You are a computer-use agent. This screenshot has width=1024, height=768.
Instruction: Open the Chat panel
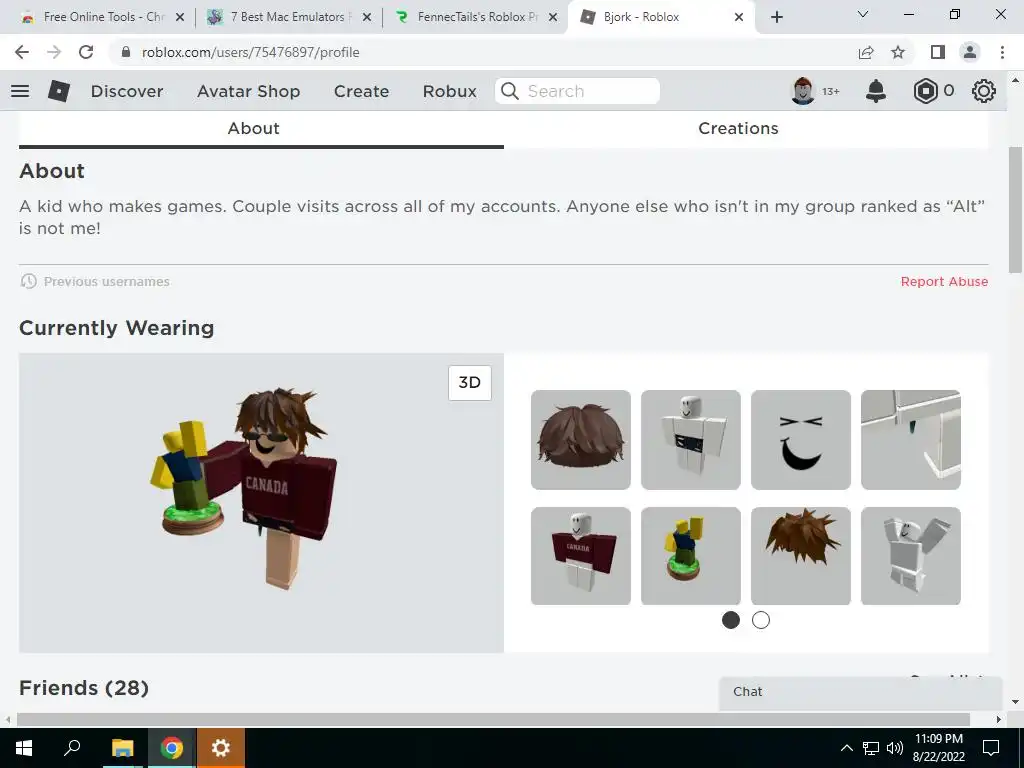tap(861, 692)
